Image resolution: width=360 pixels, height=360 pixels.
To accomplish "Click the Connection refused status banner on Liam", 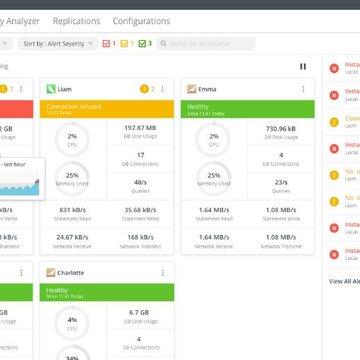I will click(107, 109).
